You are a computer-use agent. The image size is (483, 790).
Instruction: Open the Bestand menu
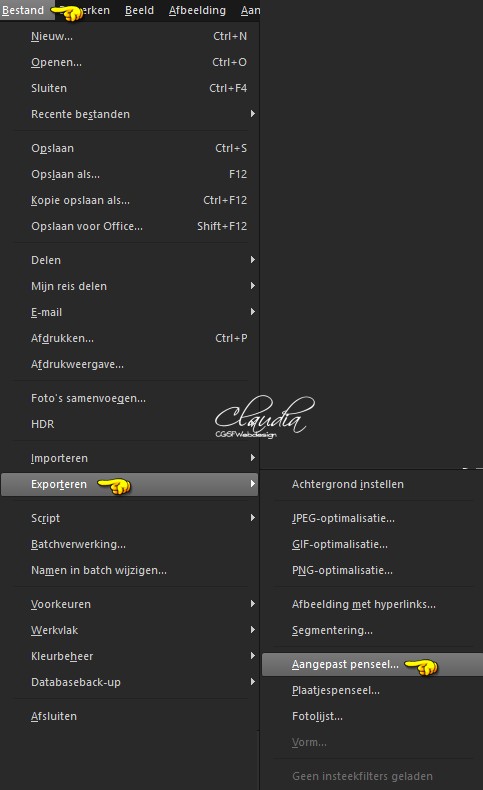[x=23, y=10]
